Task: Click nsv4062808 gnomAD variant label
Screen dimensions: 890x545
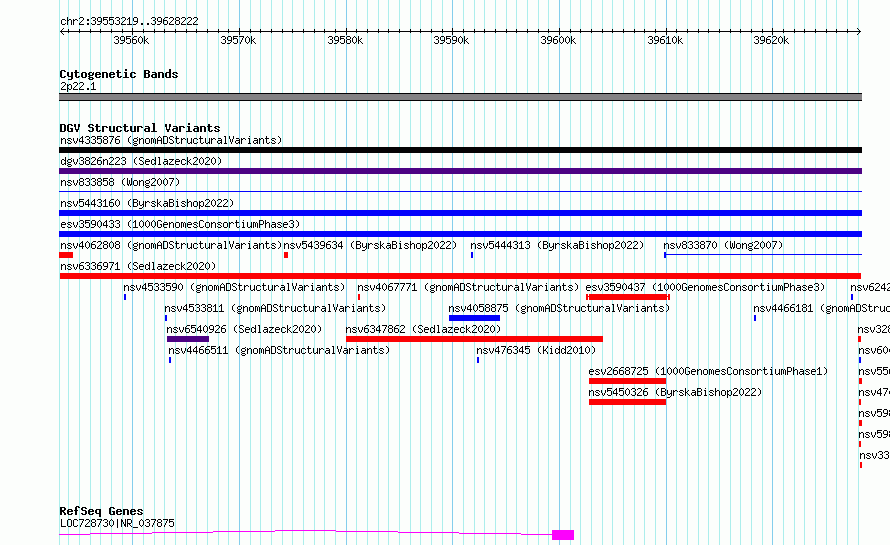Action: 171,245
